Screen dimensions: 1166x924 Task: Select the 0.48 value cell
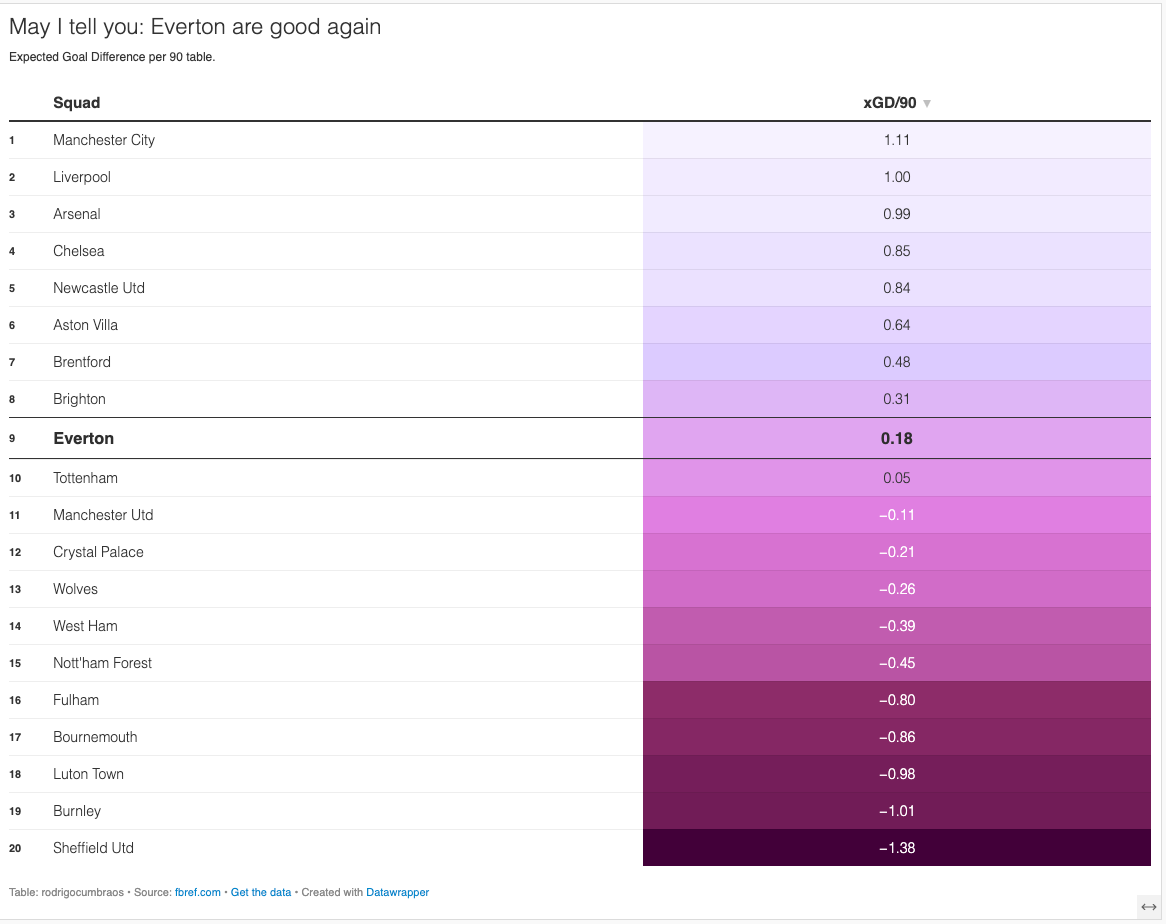click(897, 362)
